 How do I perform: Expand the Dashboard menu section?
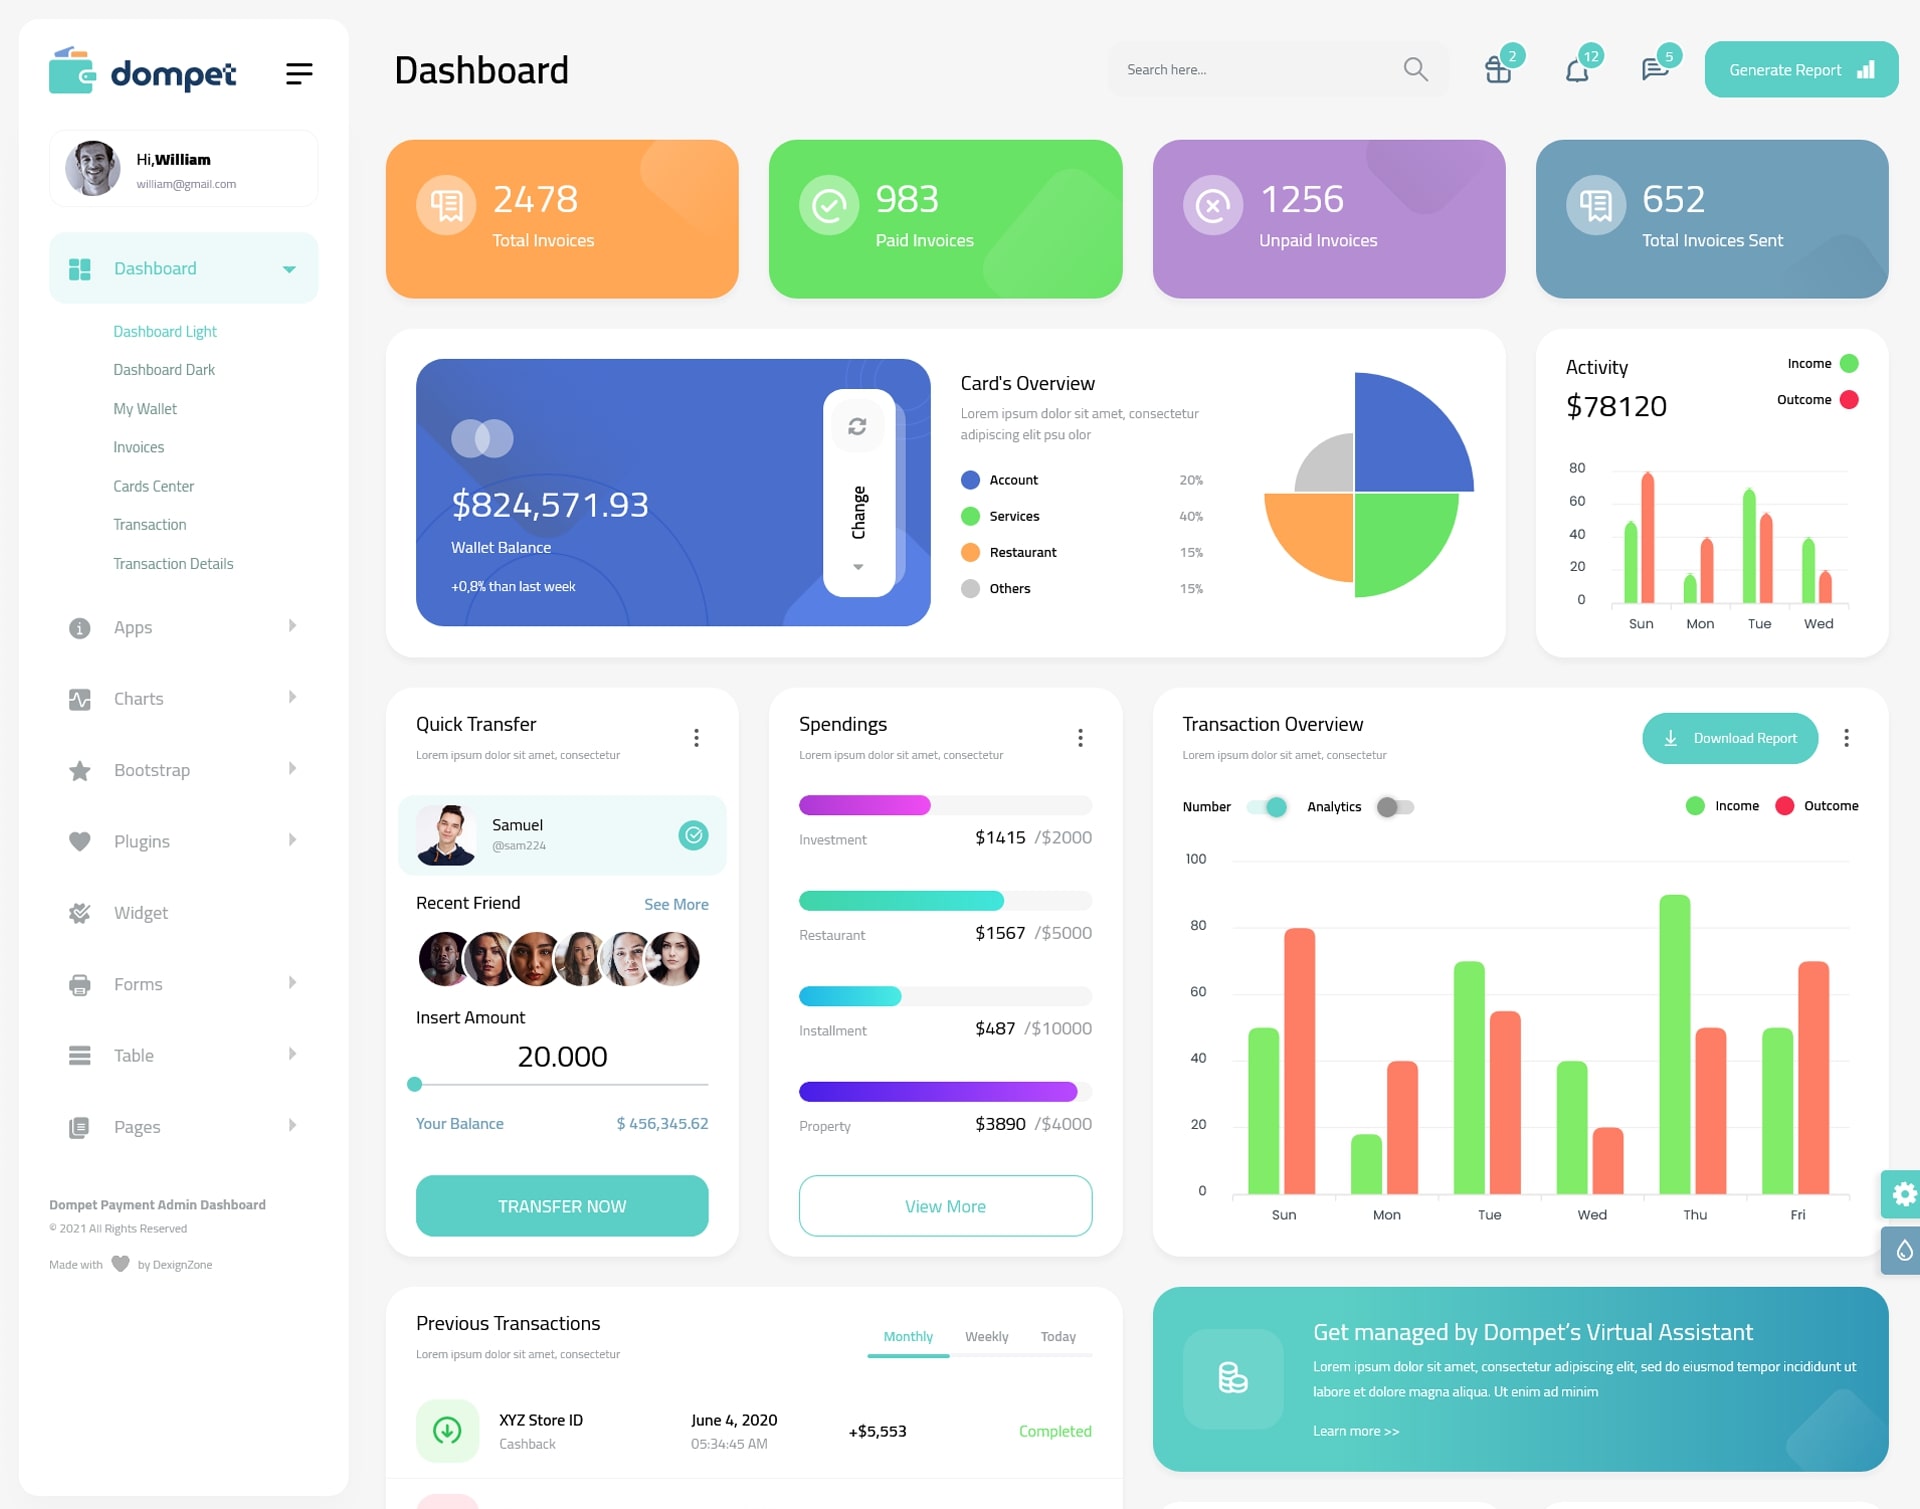pyautogui.click(x=287, y=268)
